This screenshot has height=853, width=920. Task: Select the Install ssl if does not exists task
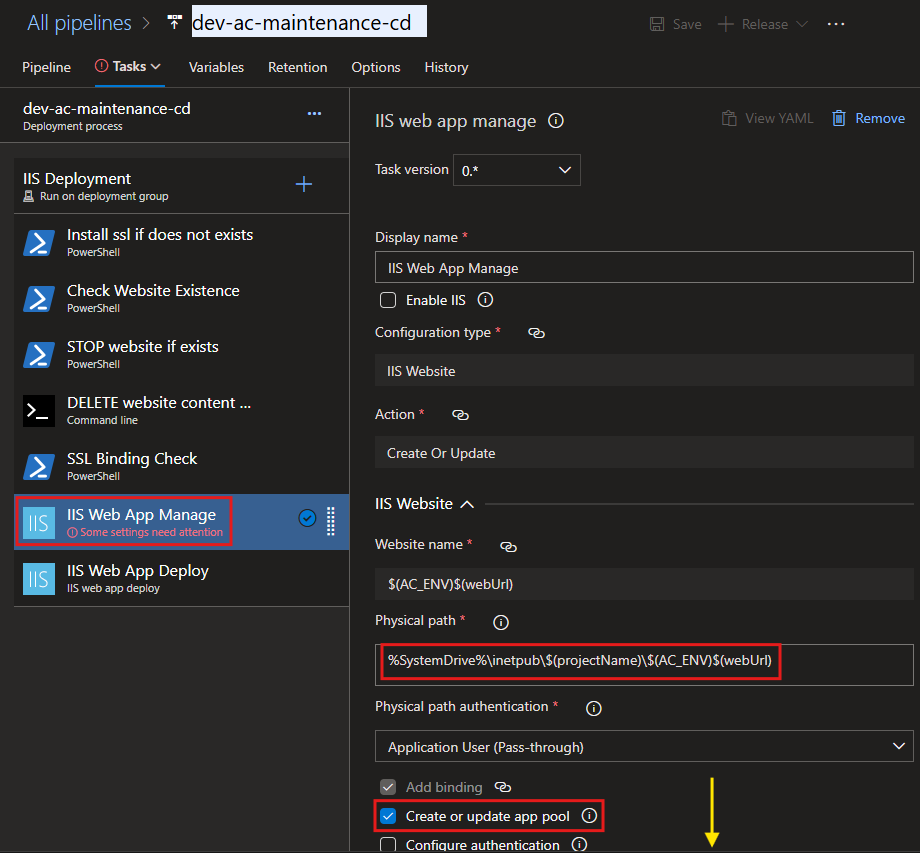click(182, 242)
